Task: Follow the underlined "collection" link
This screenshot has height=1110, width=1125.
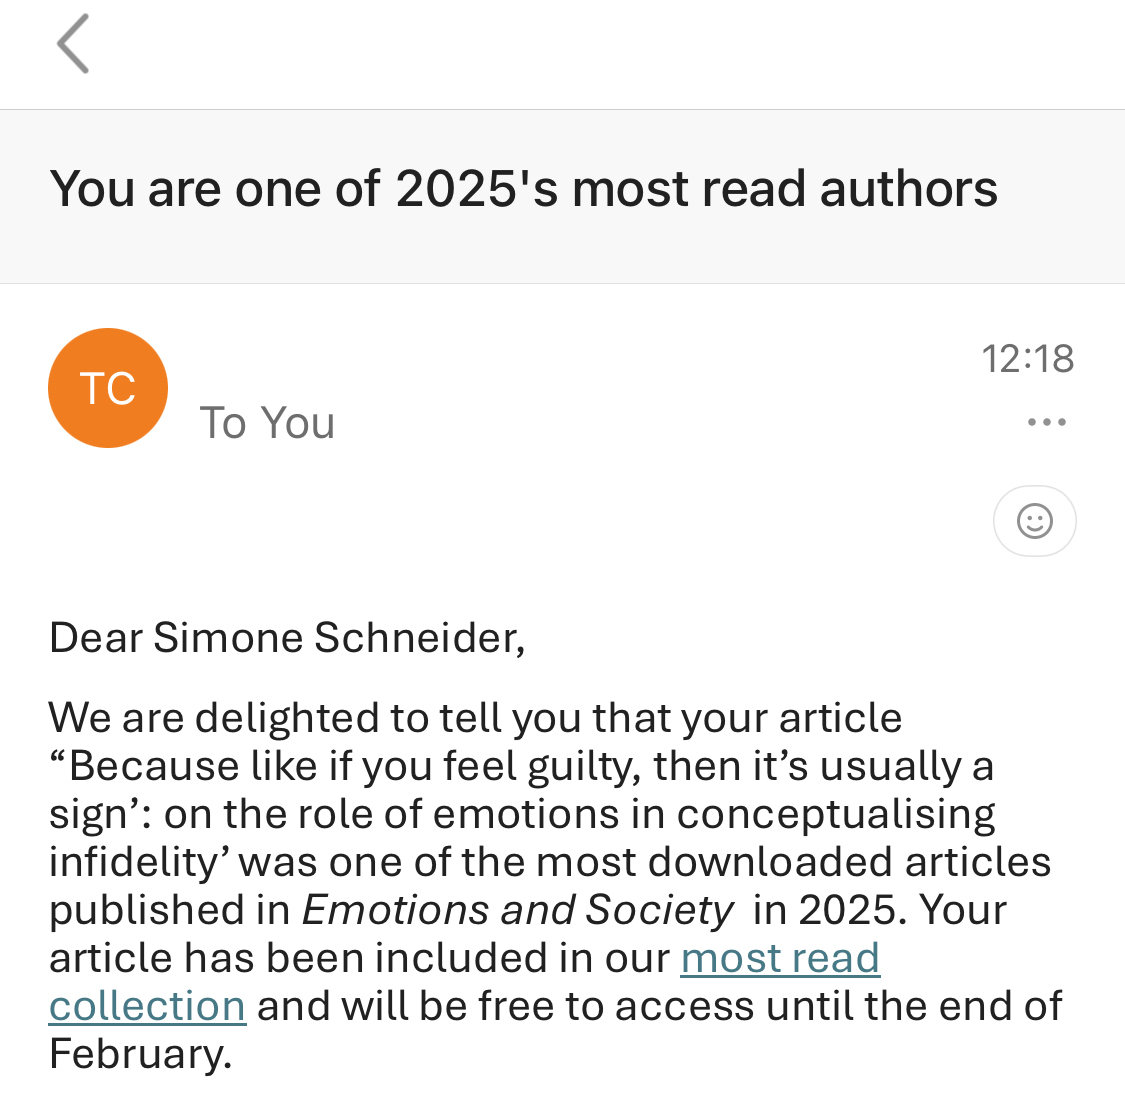Action: (x=147, y=1006)
